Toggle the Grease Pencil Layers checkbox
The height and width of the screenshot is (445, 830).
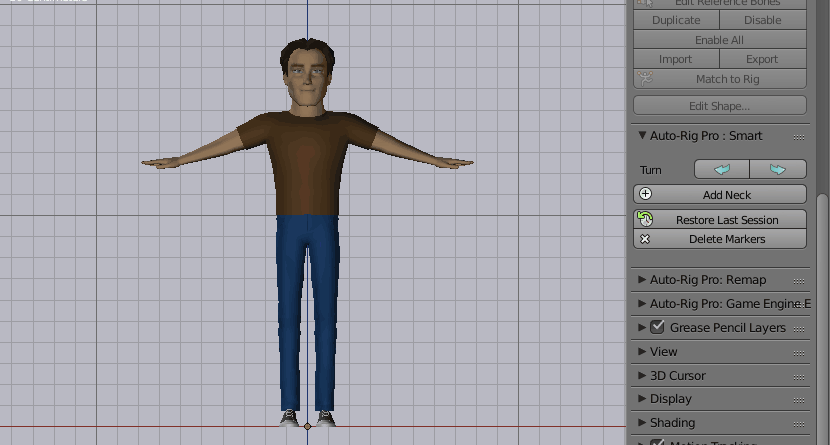point(657,327)
